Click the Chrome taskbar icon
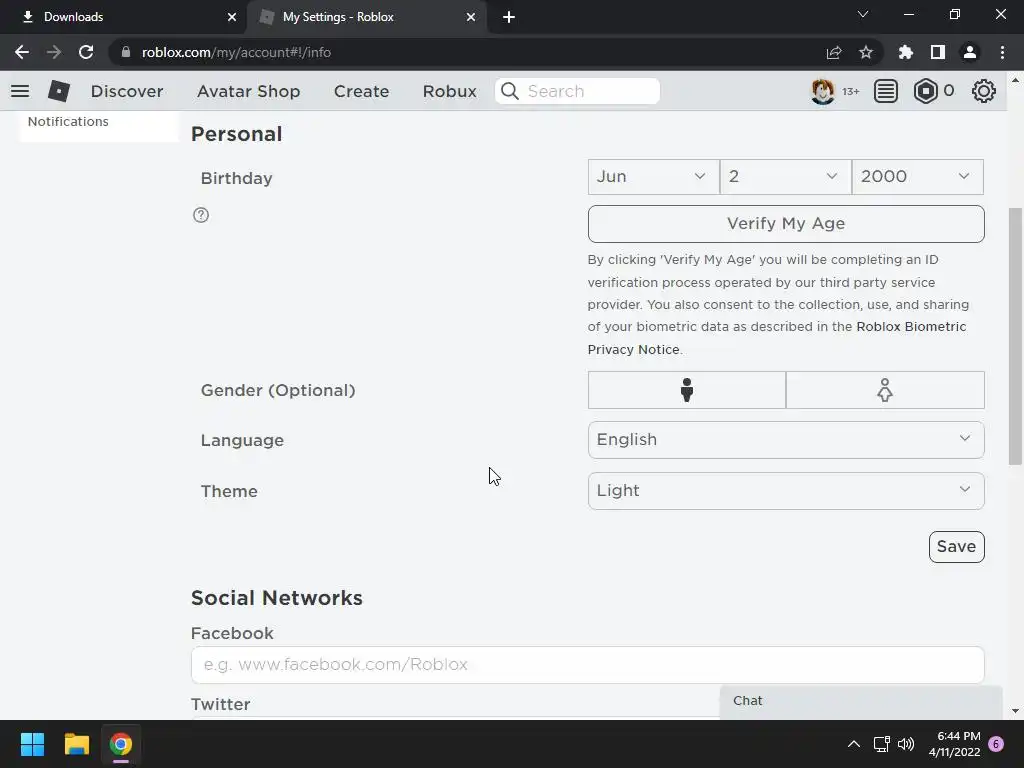This screenshot has height=768, width=1024. click(121, 744)
